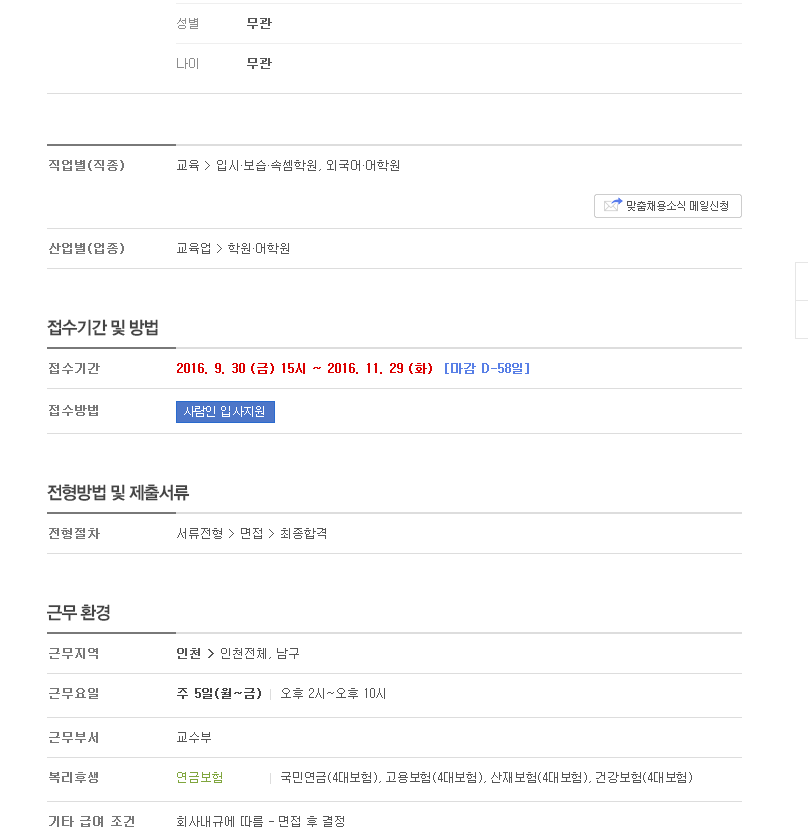Click the envelope icon in 맞춤채용소식 button
Viewport: 808px width, 837px height.
[x=613, y=205]
